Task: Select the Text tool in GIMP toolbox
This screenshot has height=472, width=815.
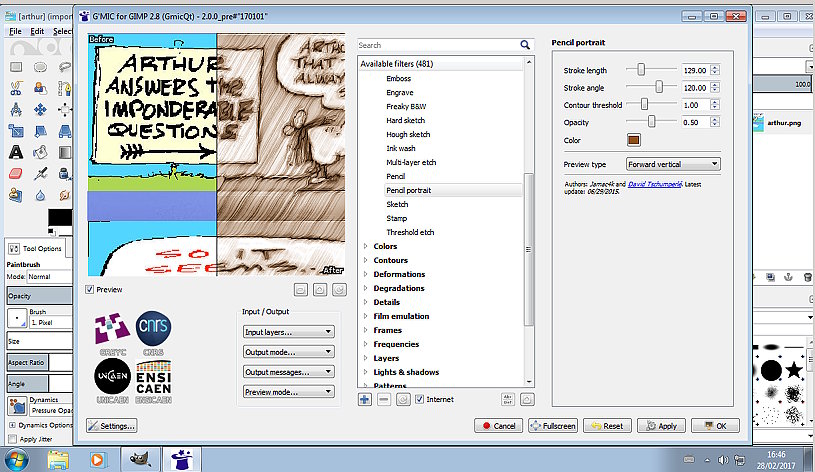Action: (16, 152)
